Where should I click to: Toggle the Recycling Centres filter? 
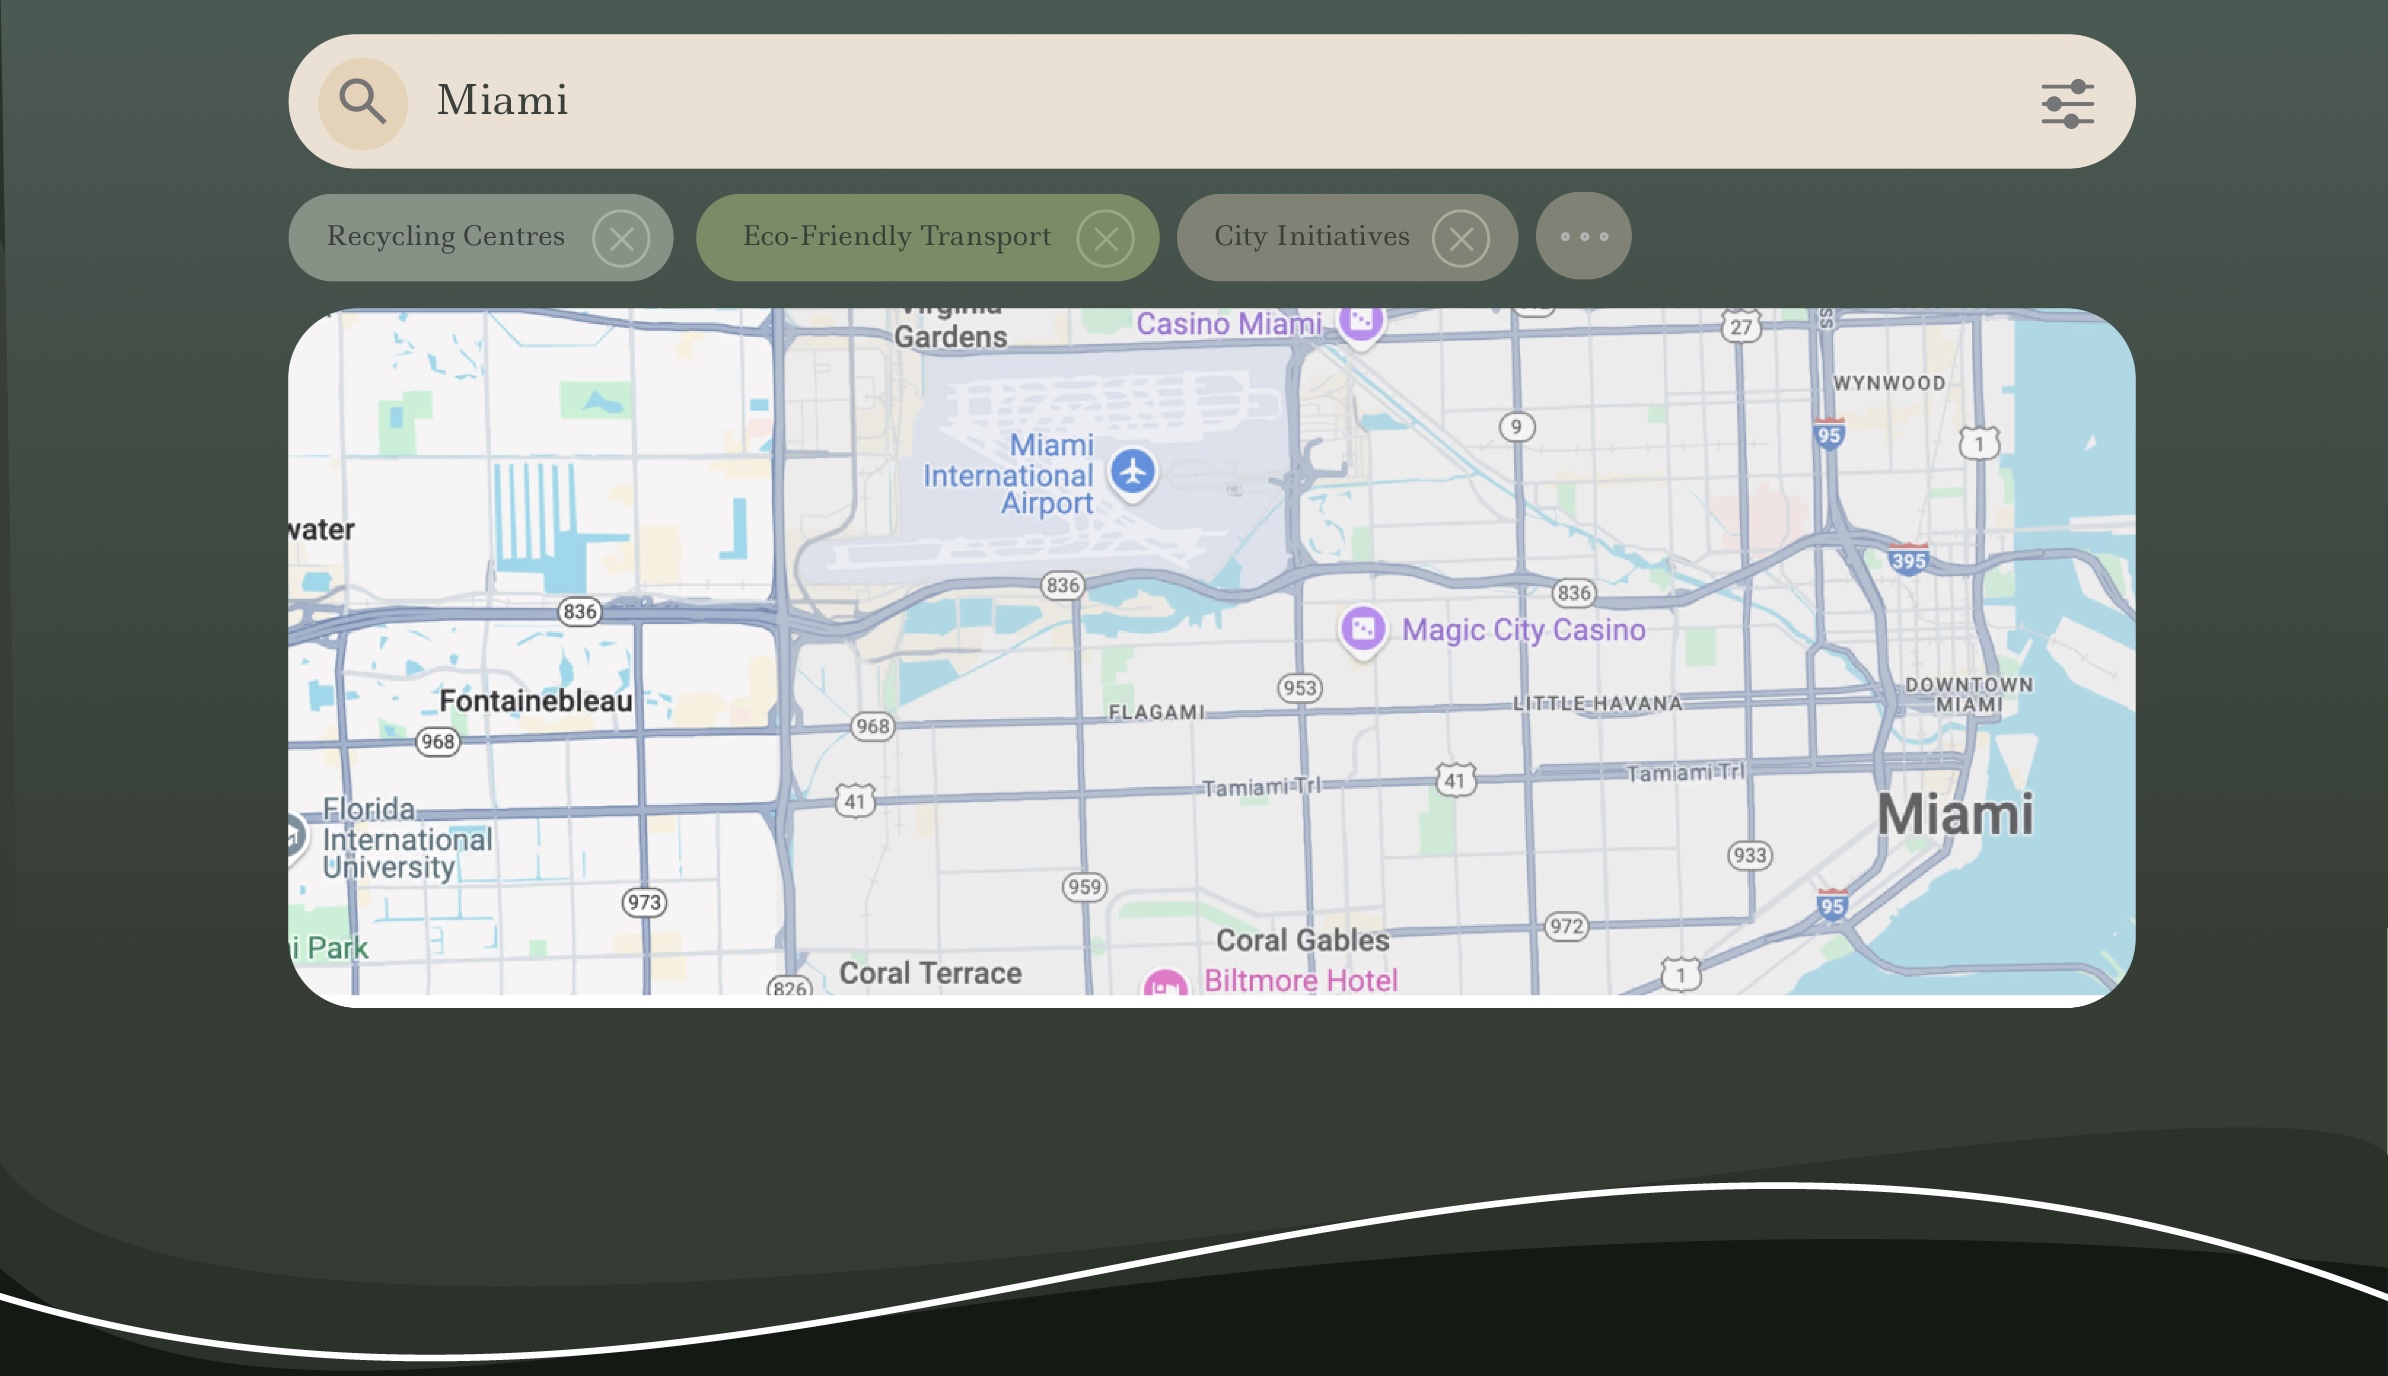coord(446,237)
